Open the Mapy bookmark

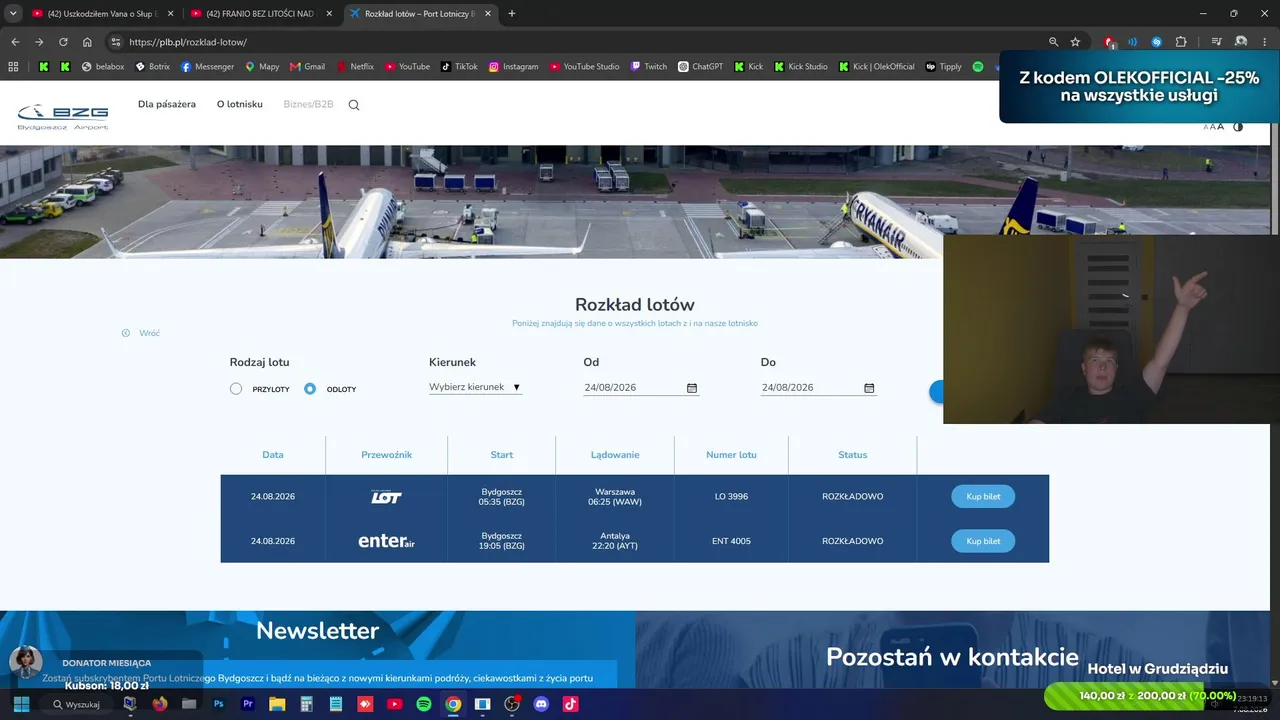[261, 67]
